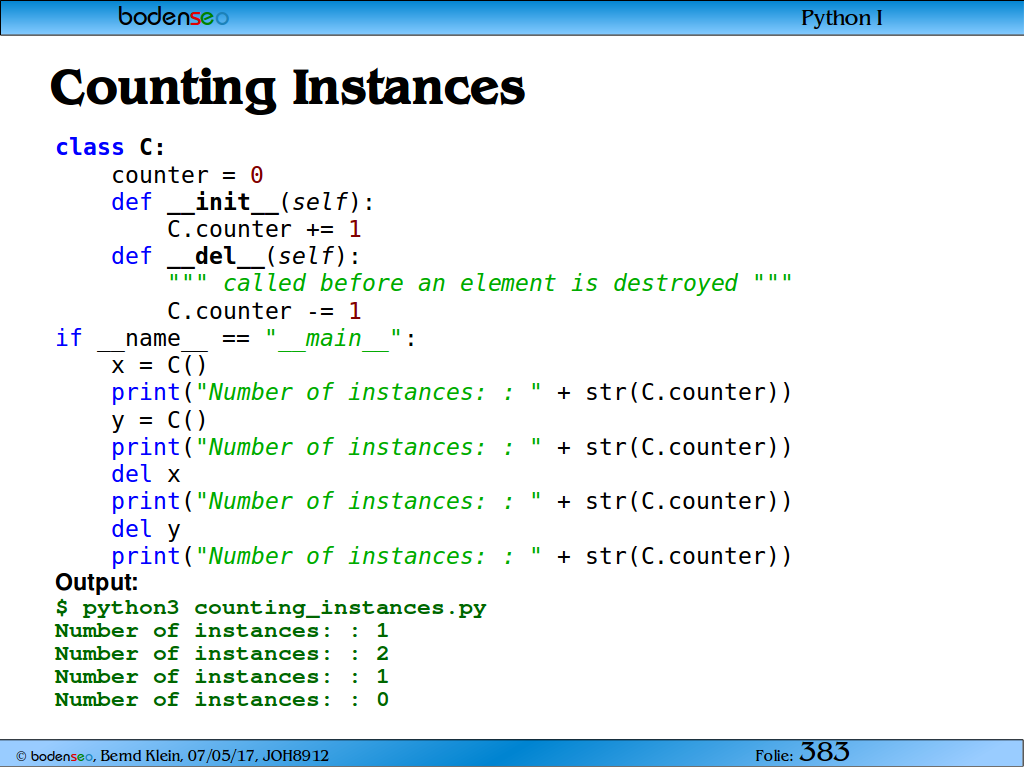Click the 'called before an element is destroyed' docstring

[x=480, y=283]
